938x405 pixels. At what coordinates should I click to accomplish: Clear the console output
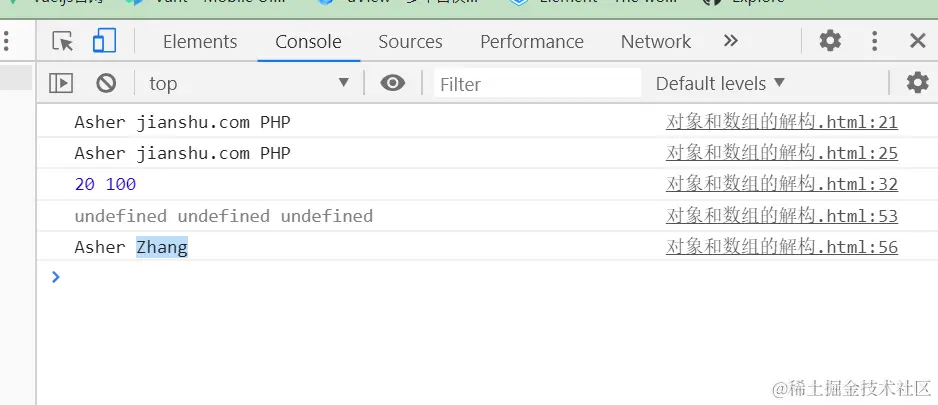(106, 83)
